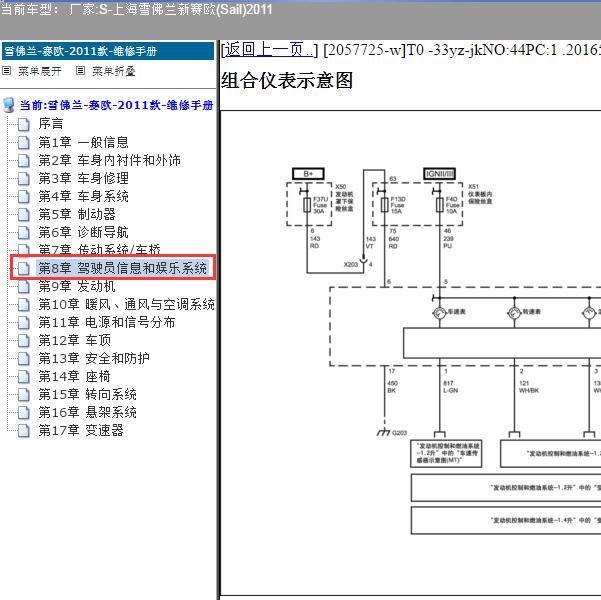The height and width of the screenshot is (600, 601).
Task: Open 第17章 变速器
Action: click(x=81, y=431)
